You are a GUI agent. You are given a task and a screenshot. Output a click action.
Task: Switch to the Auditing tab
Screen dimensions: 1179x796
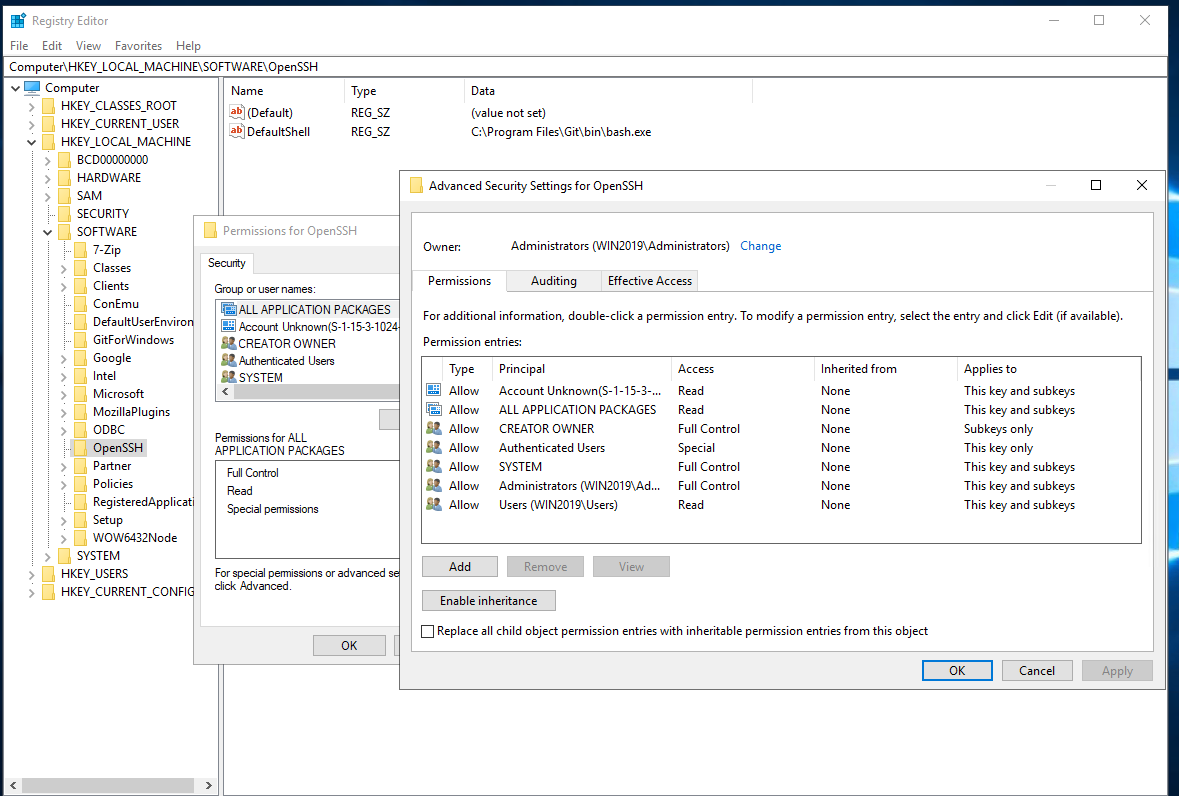pos(553,280)
